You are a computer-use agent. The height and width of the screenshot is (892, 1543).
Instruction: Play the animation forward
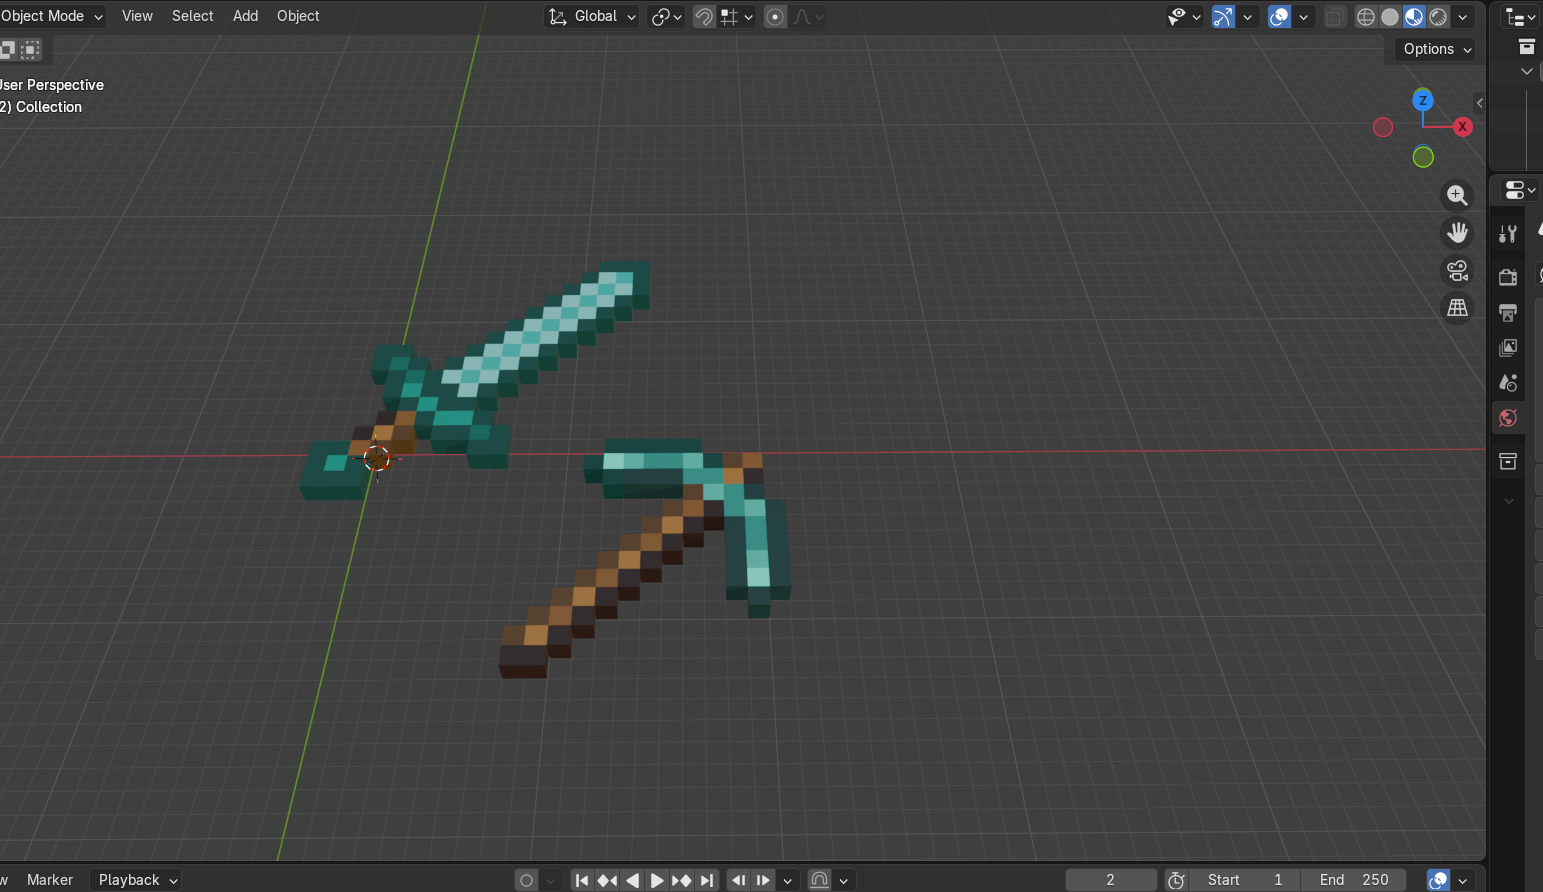pos(657,880)
